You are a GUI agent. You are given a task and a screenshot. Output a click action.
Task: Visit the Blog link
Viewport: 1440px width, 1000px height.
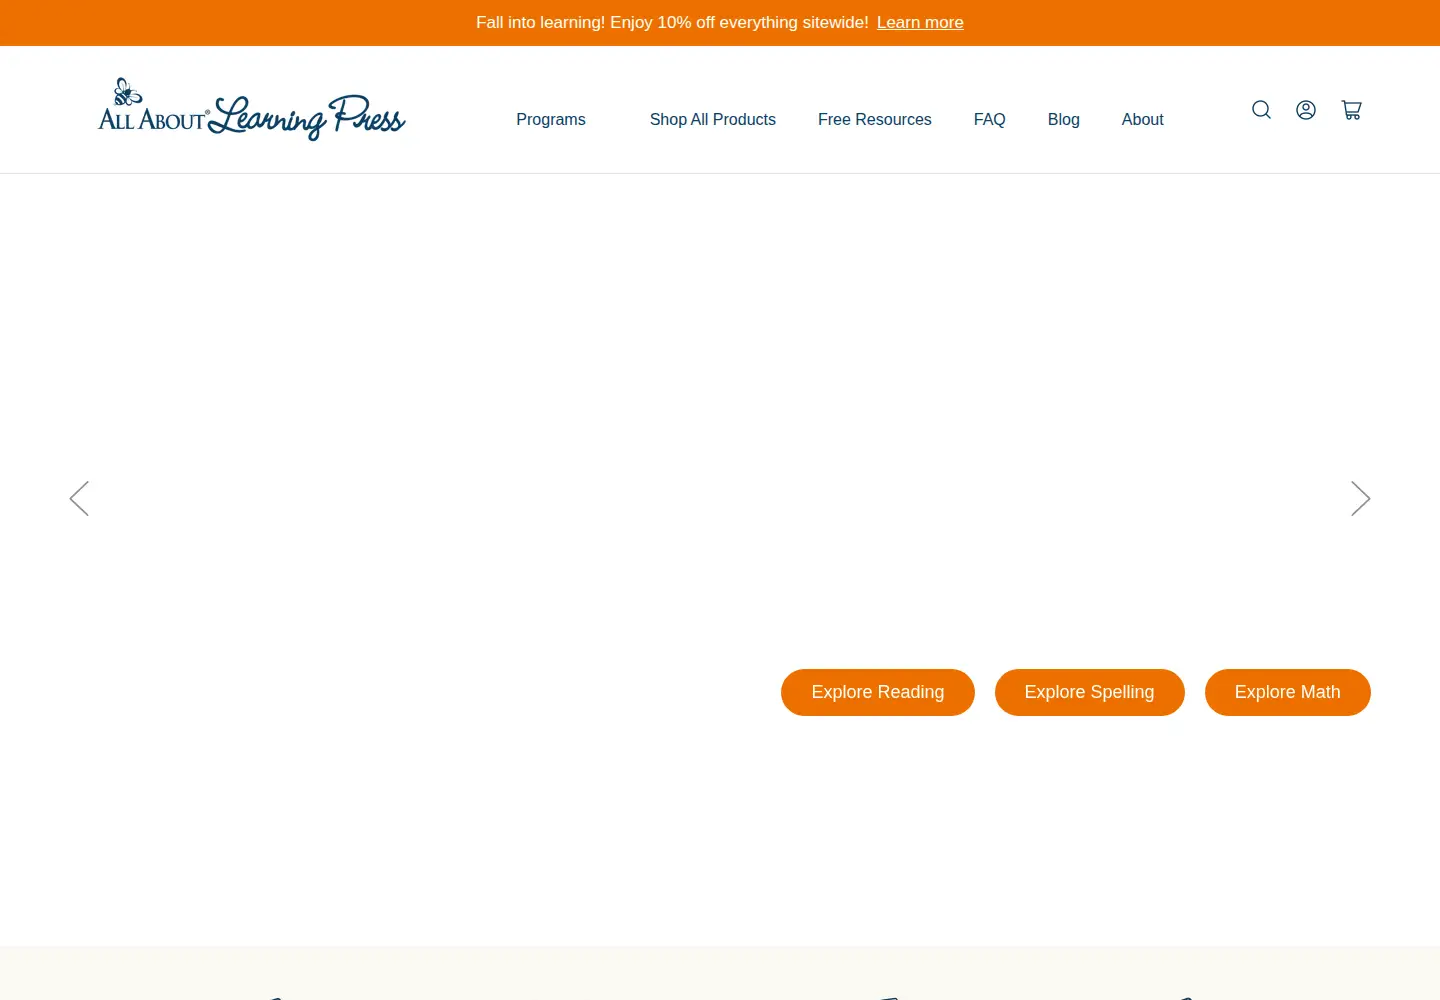pyautogui.click(x=1064, y=119)
